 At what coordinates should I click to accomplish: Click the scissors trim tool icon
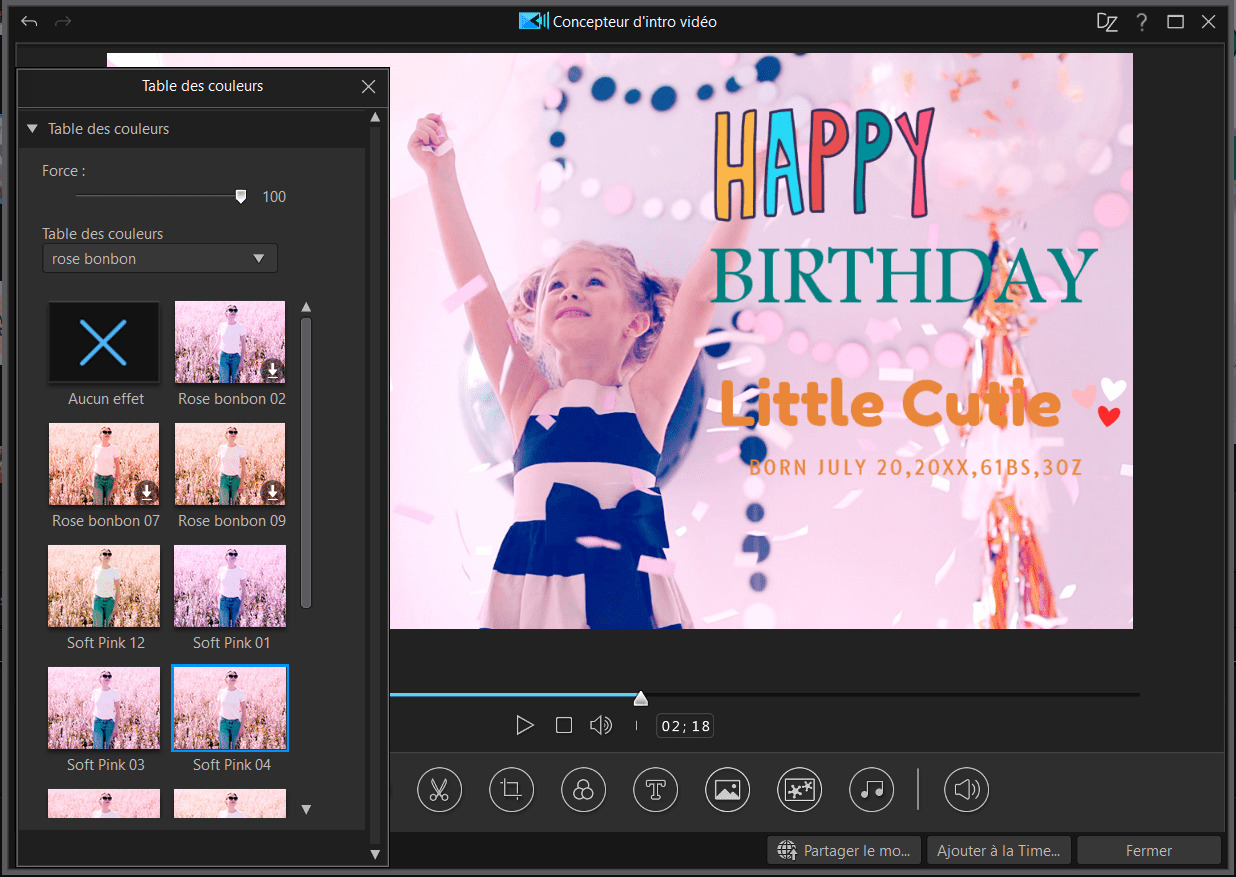tap(439, 790)
